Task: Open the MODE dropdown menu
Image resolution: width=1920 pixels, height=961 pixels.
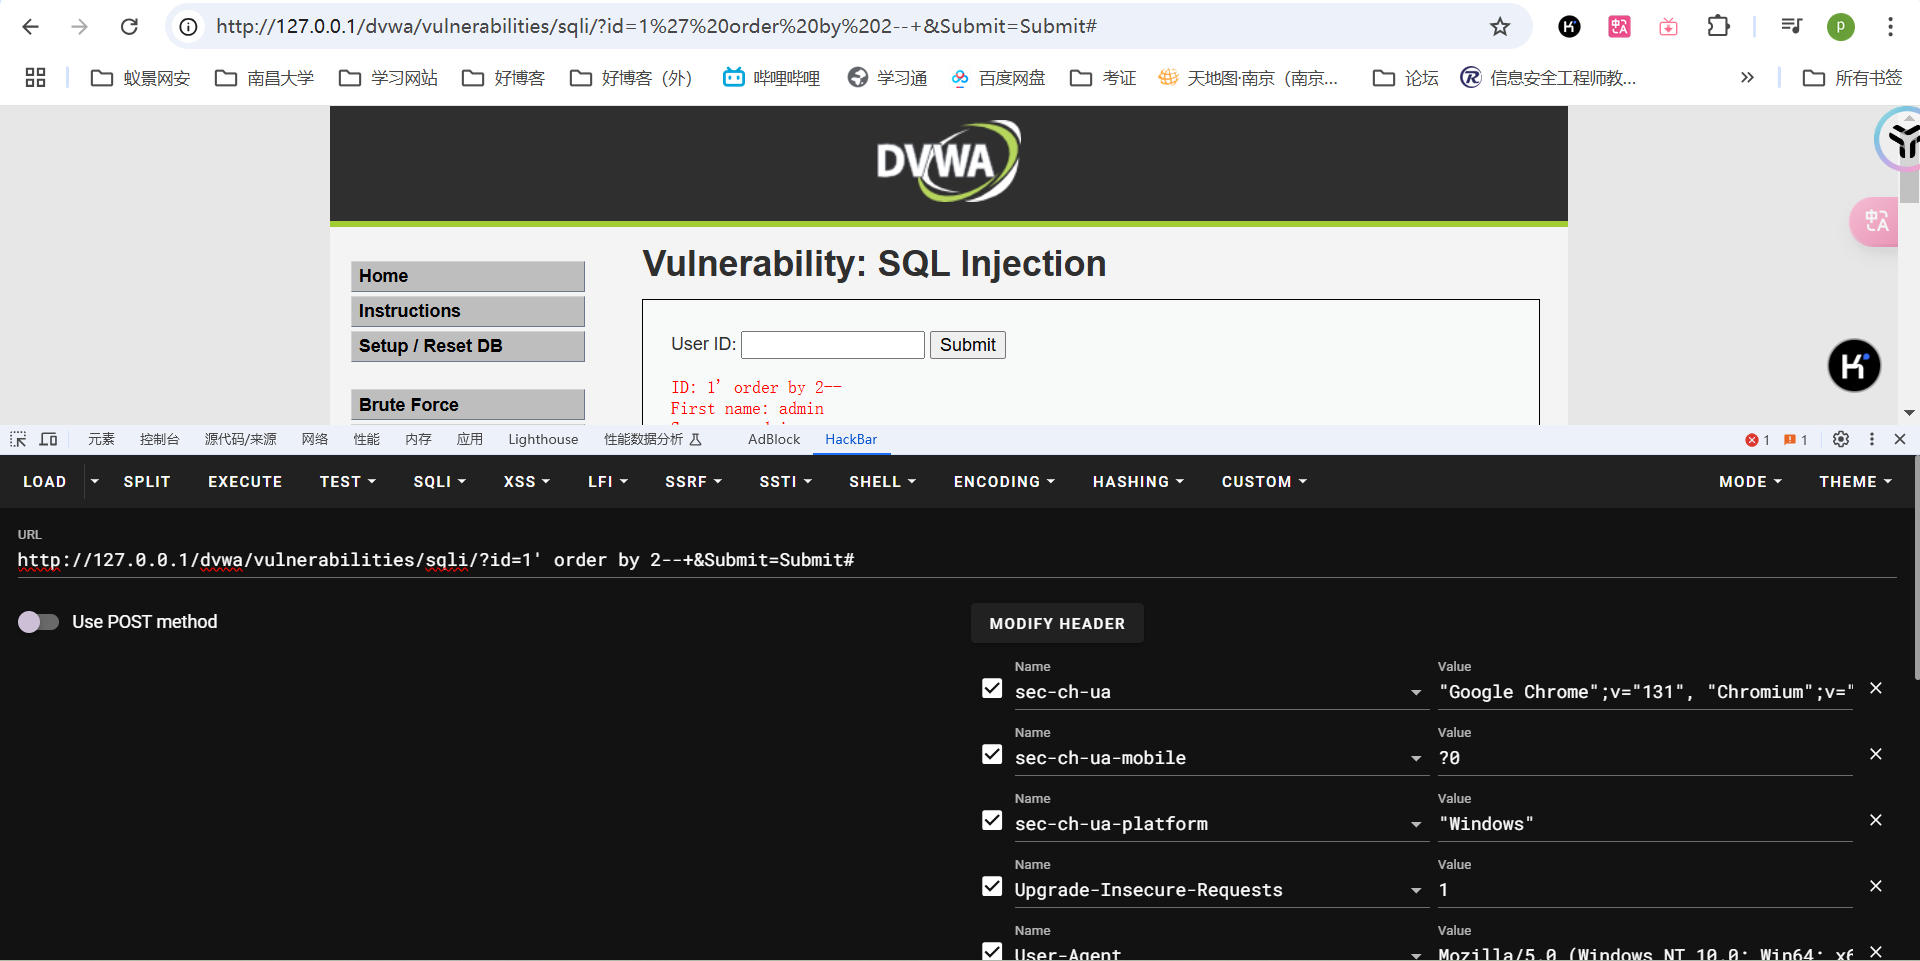Action: point(1750,482)
